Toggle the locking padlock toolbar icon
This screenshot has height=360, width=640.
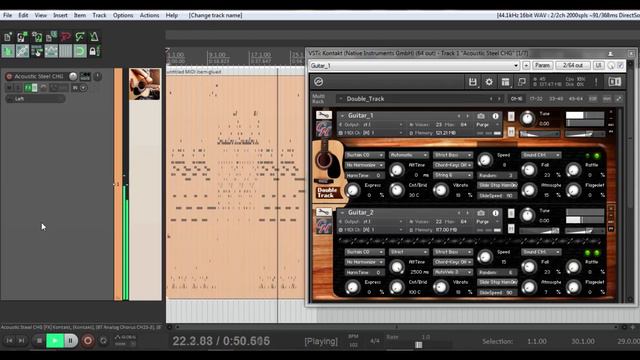[93, 51]
